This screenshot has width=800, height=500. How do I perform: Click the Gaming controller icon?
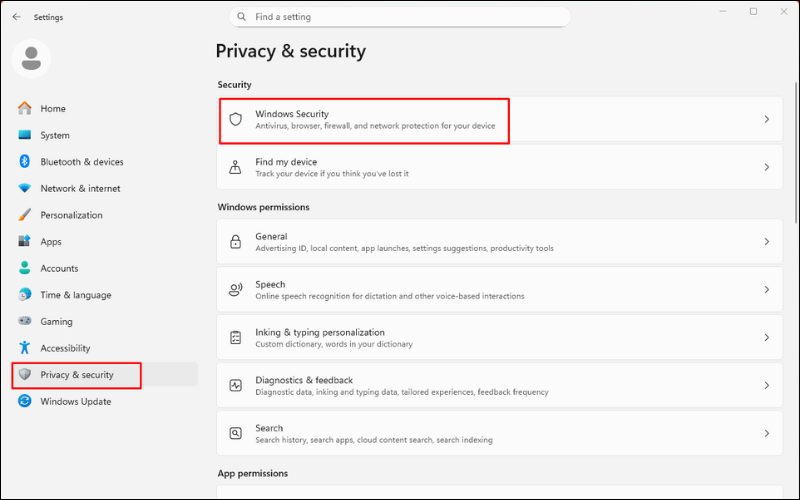tap(24, 321)
